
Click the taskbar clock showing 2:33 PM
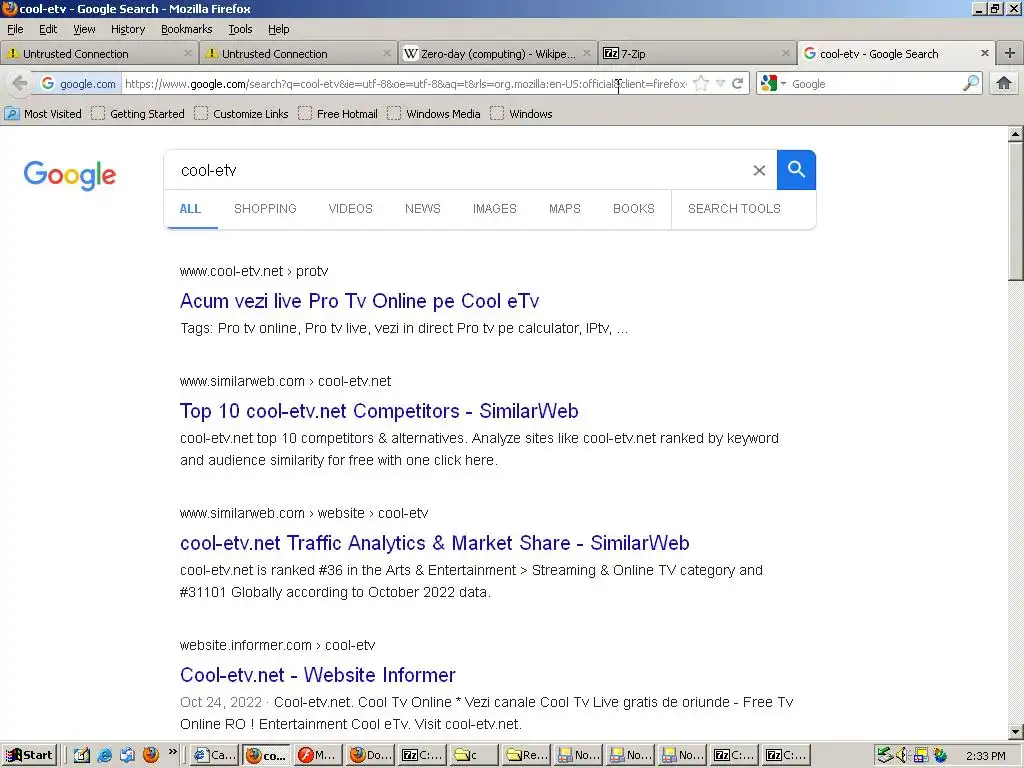985,756
